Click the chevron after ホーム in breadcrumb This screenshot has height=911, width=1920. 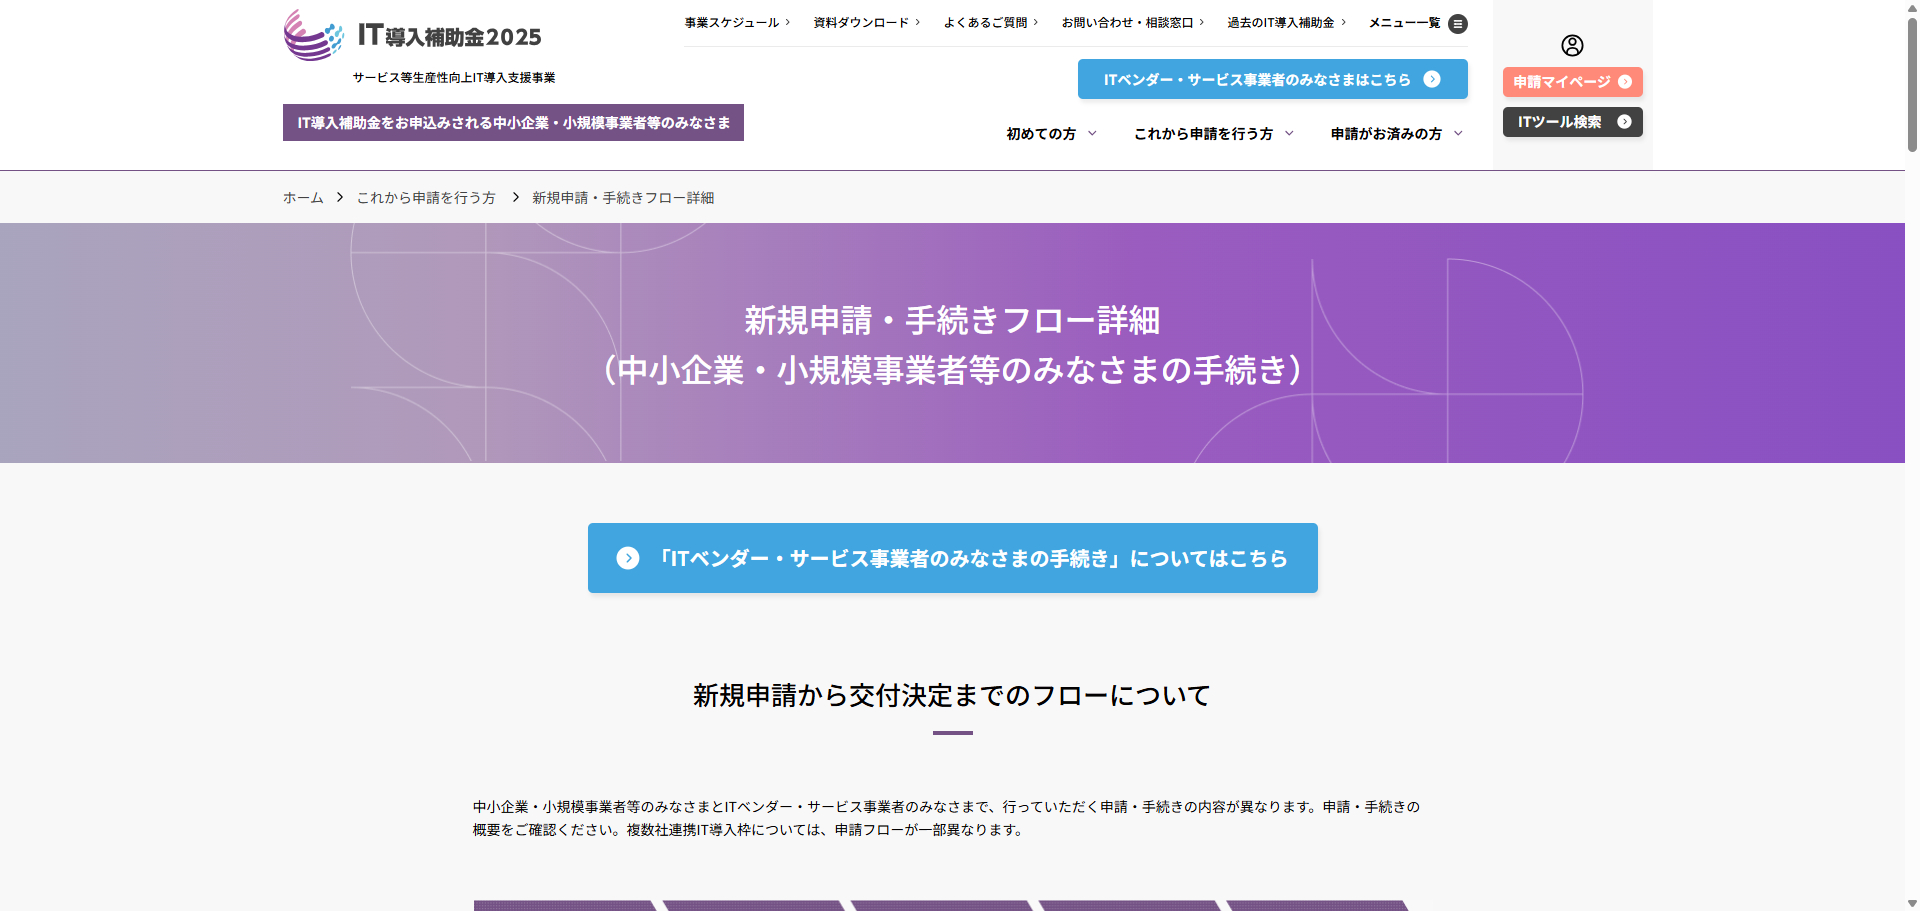(x=340, y=198)
